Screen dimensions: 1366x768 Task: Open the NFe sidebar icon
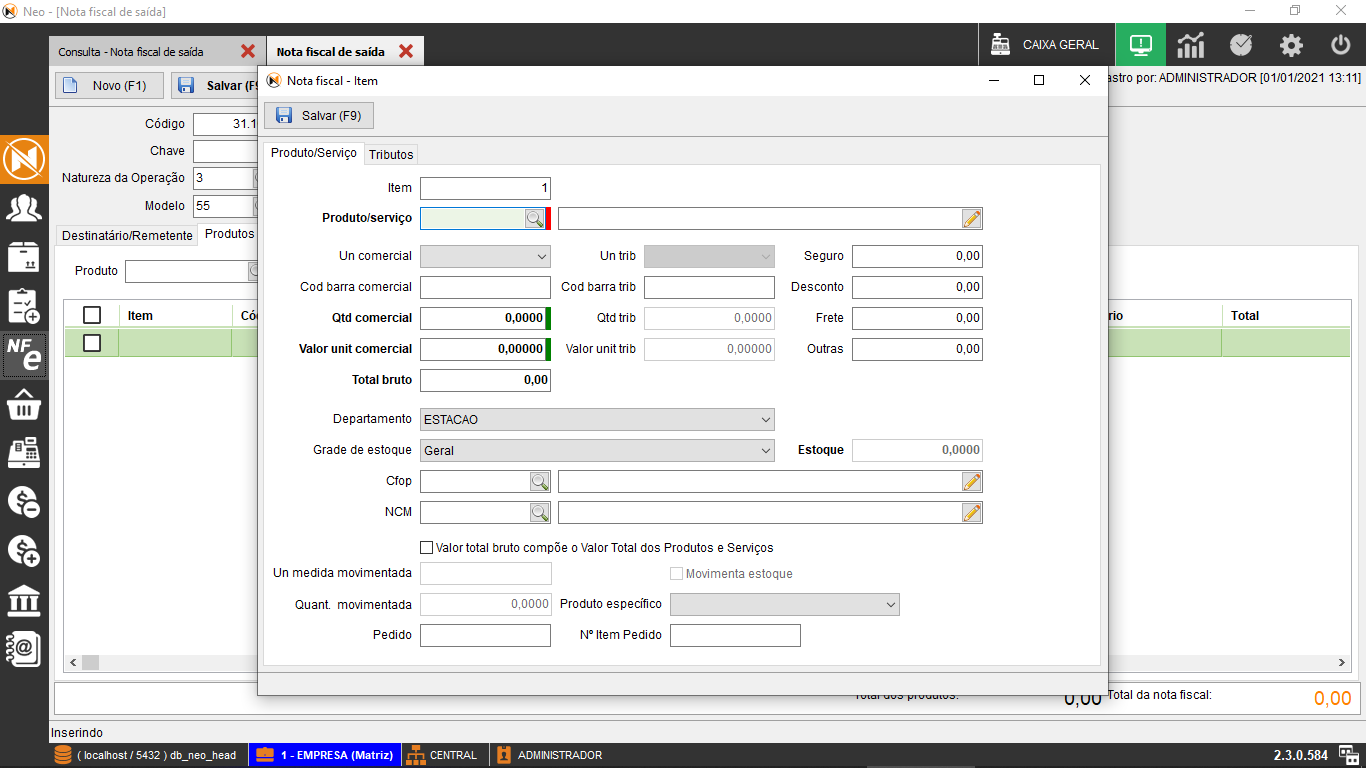point(24,355)
